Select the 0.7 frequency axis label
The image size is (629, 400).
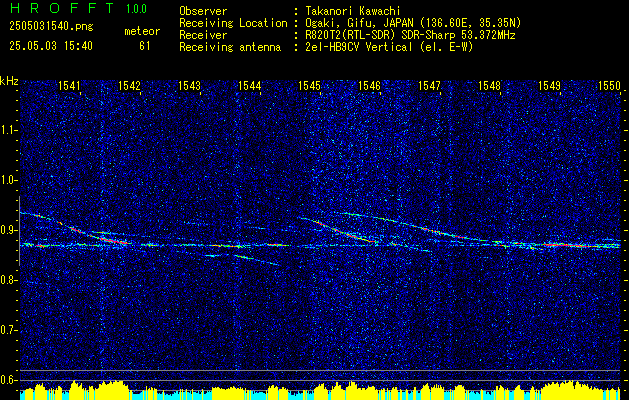9,330
